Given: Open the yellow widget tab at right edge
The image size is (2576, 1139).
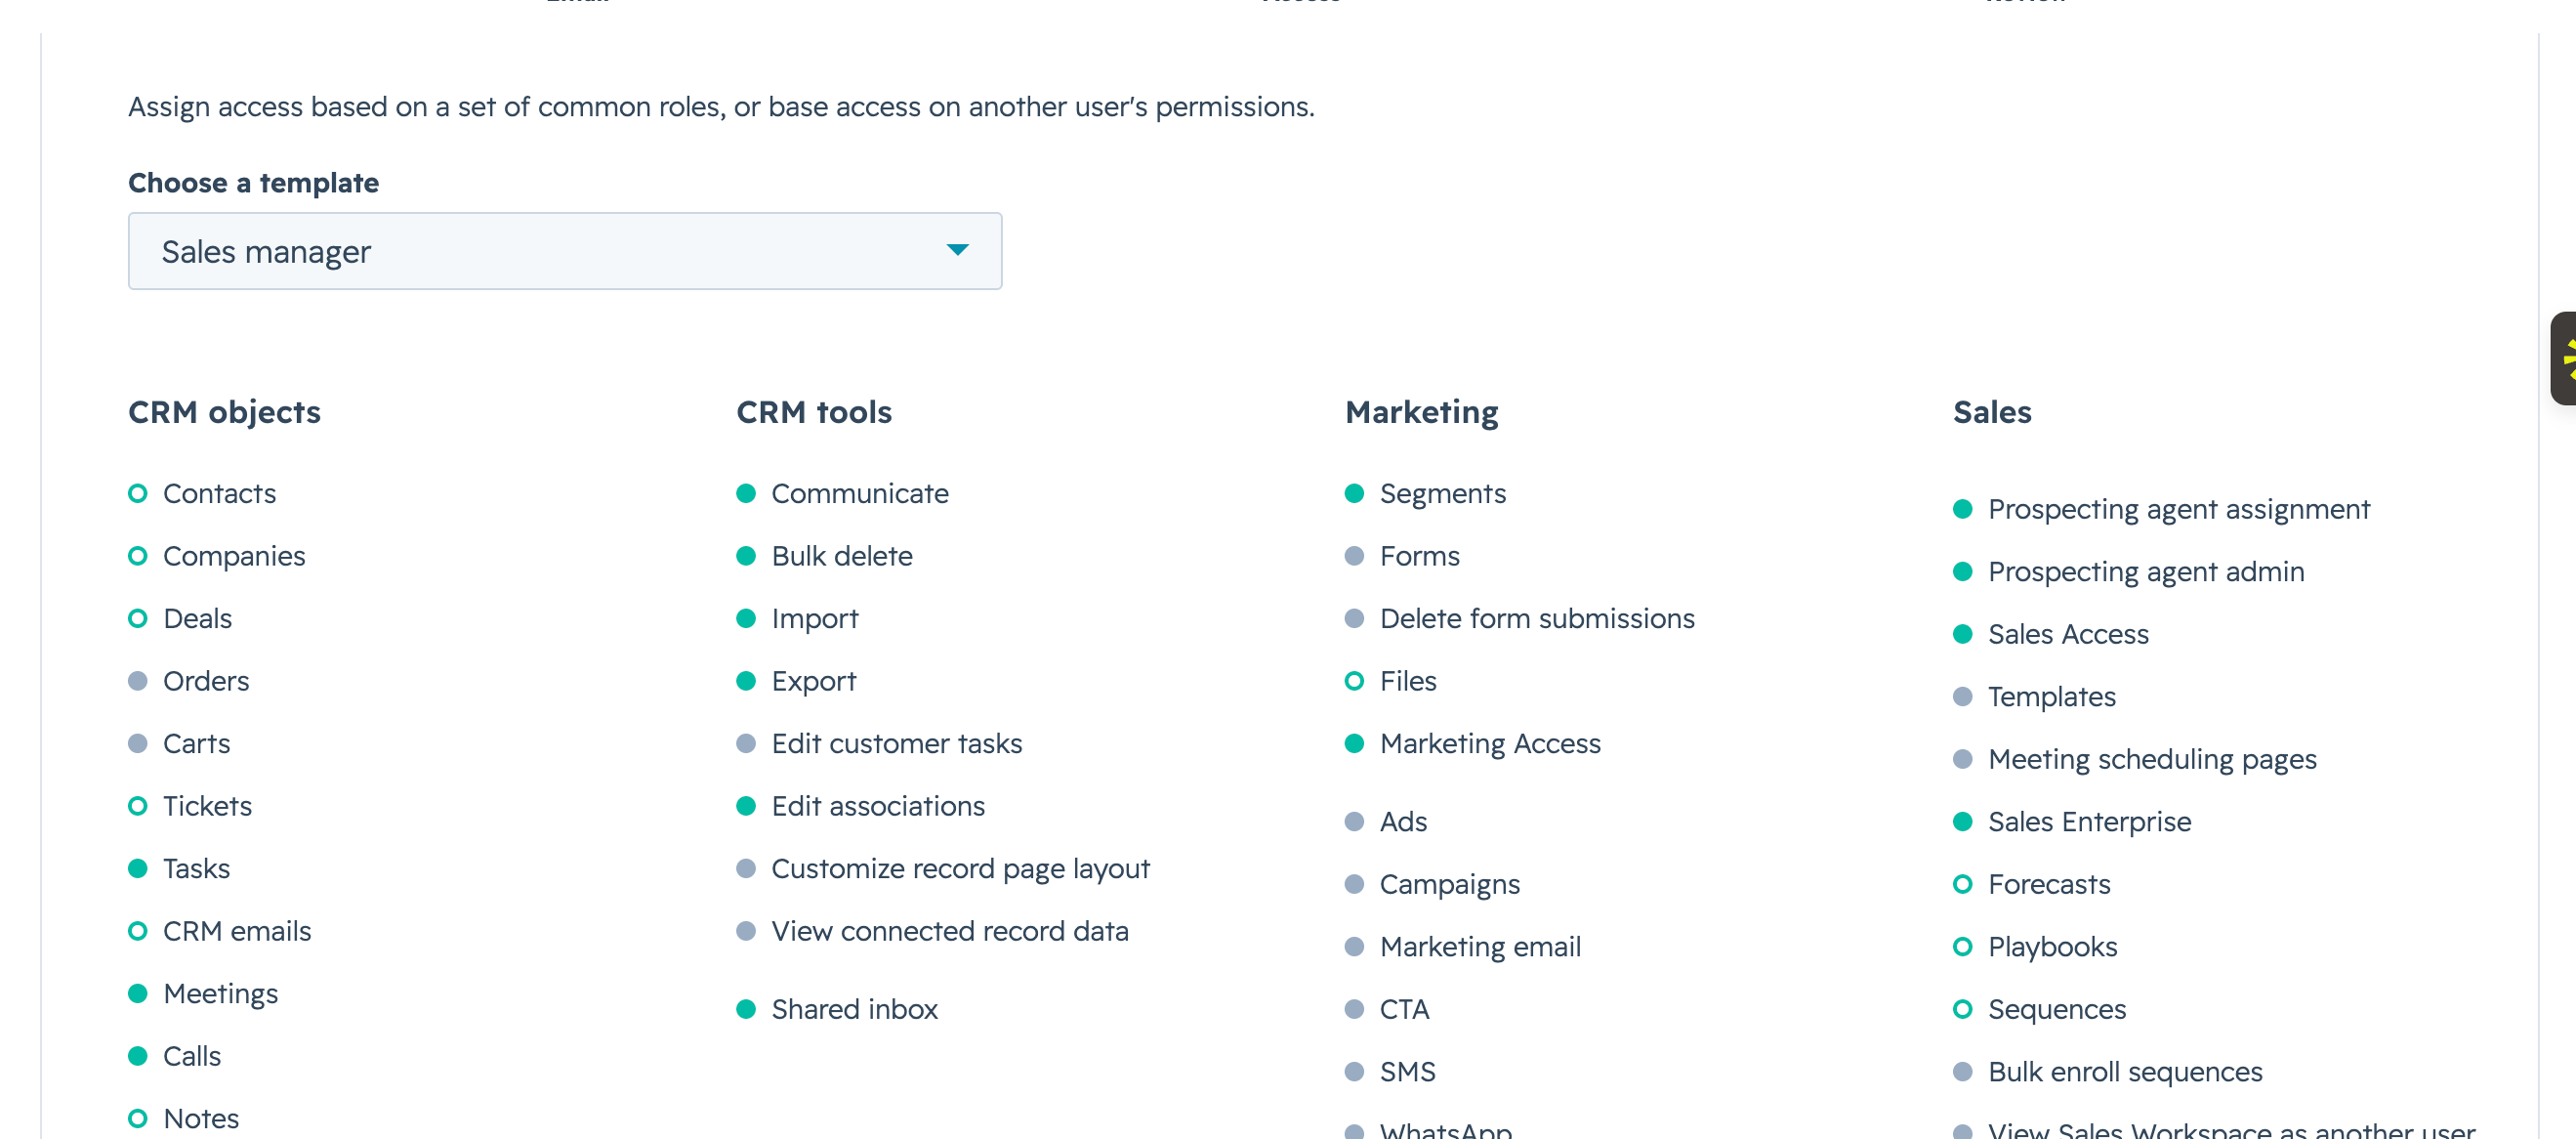Looking at the screenshot, I should coord(2563,358).
